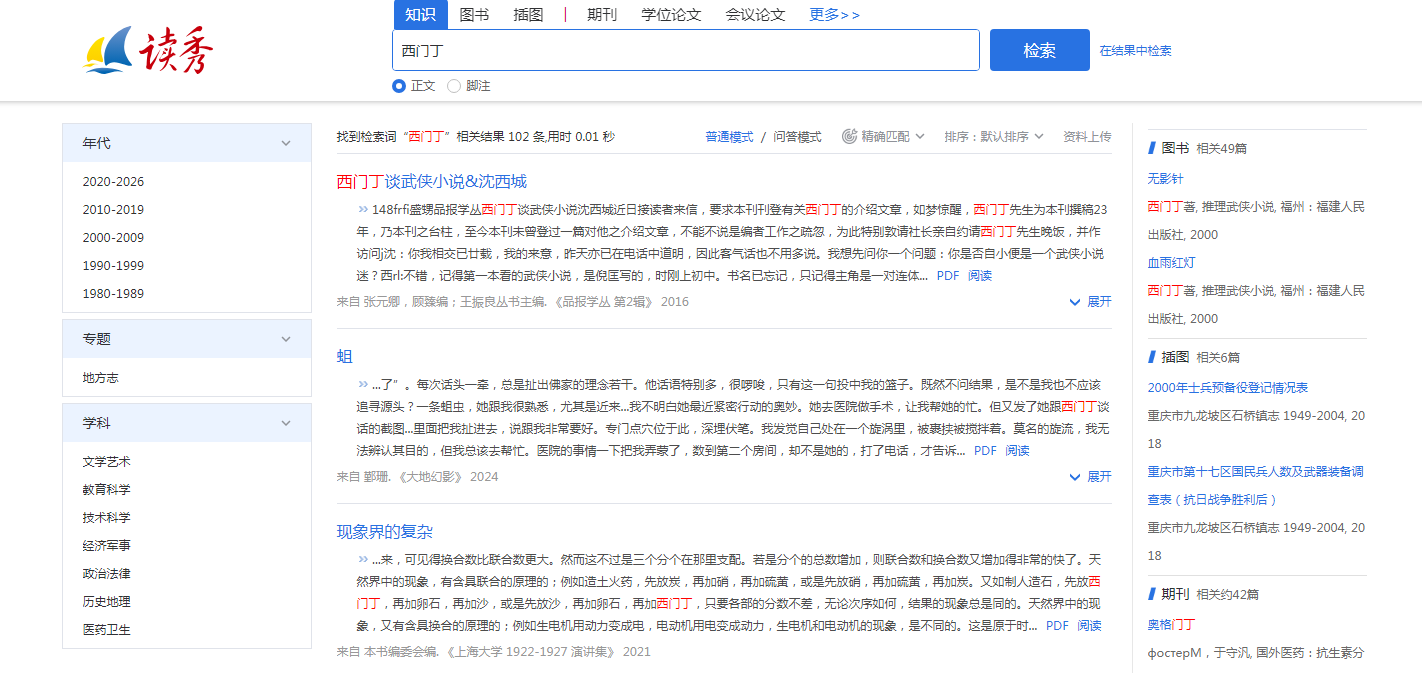Filter by 地方志 topic
1422x673 pixels.
[x=101, y=378]
